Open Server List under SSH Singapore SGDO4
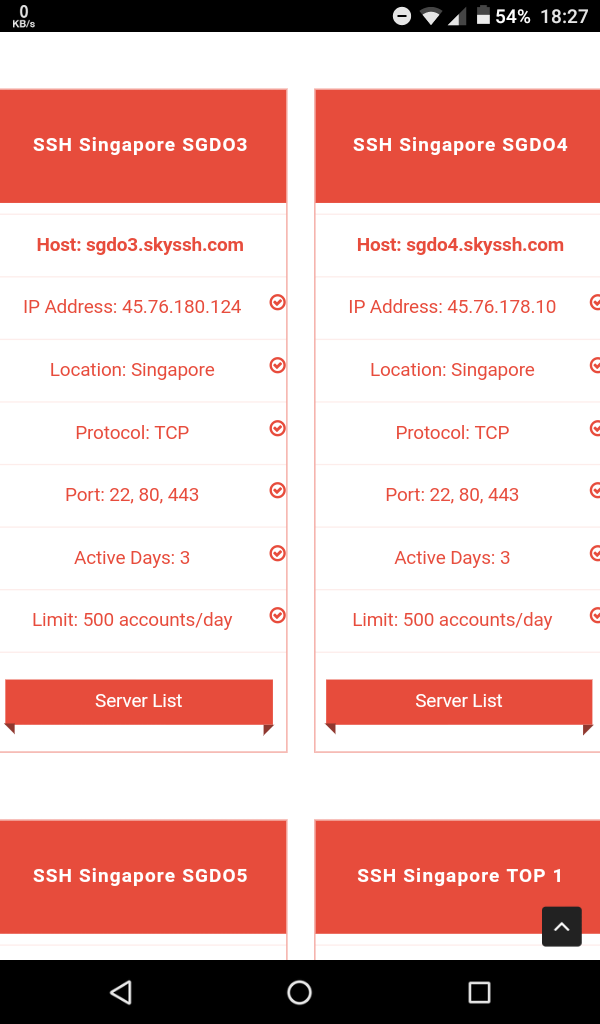 (459, 701)
